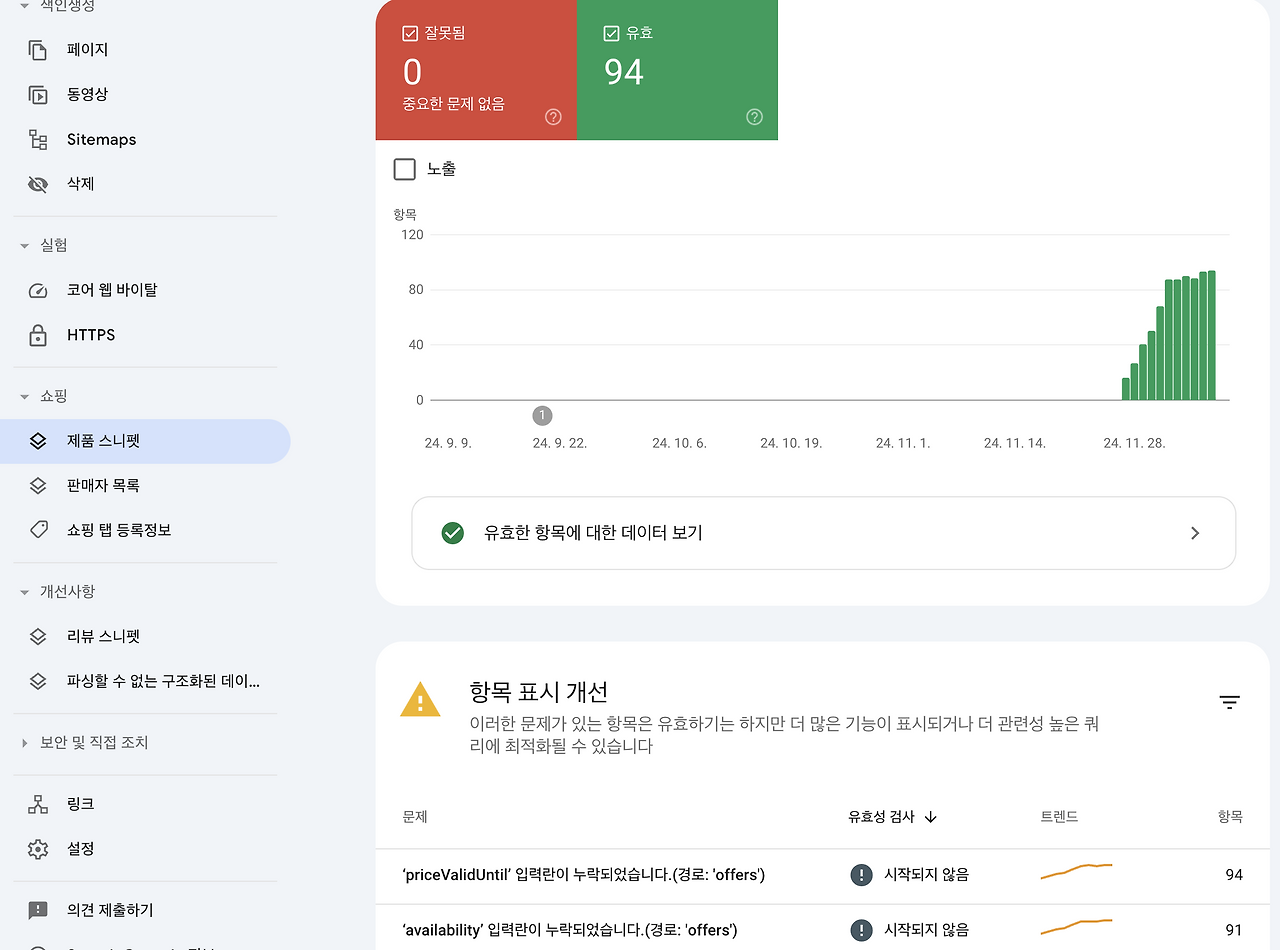Click the item count 91
The height and width of the screenshot is (950, 1280).
pos(1234,930)
